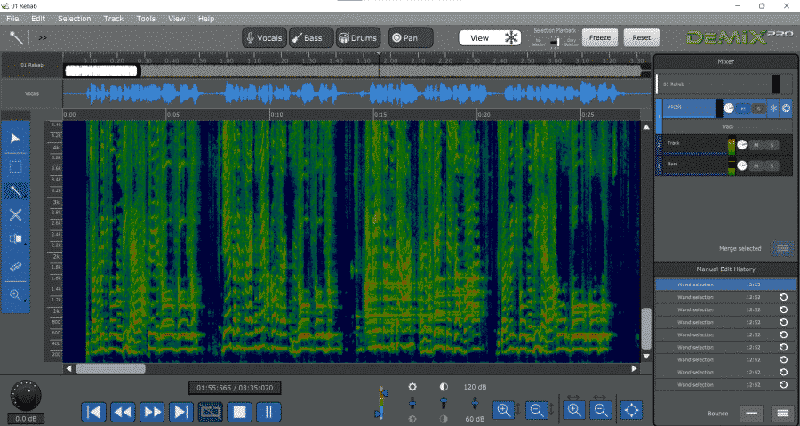Open the Tools menu
The image size is (800, 426).
[146, 18]
